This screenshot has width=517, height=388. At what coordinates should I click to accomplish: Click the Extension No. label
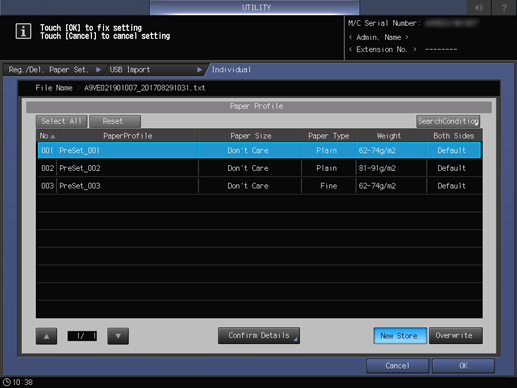point(382,49)
